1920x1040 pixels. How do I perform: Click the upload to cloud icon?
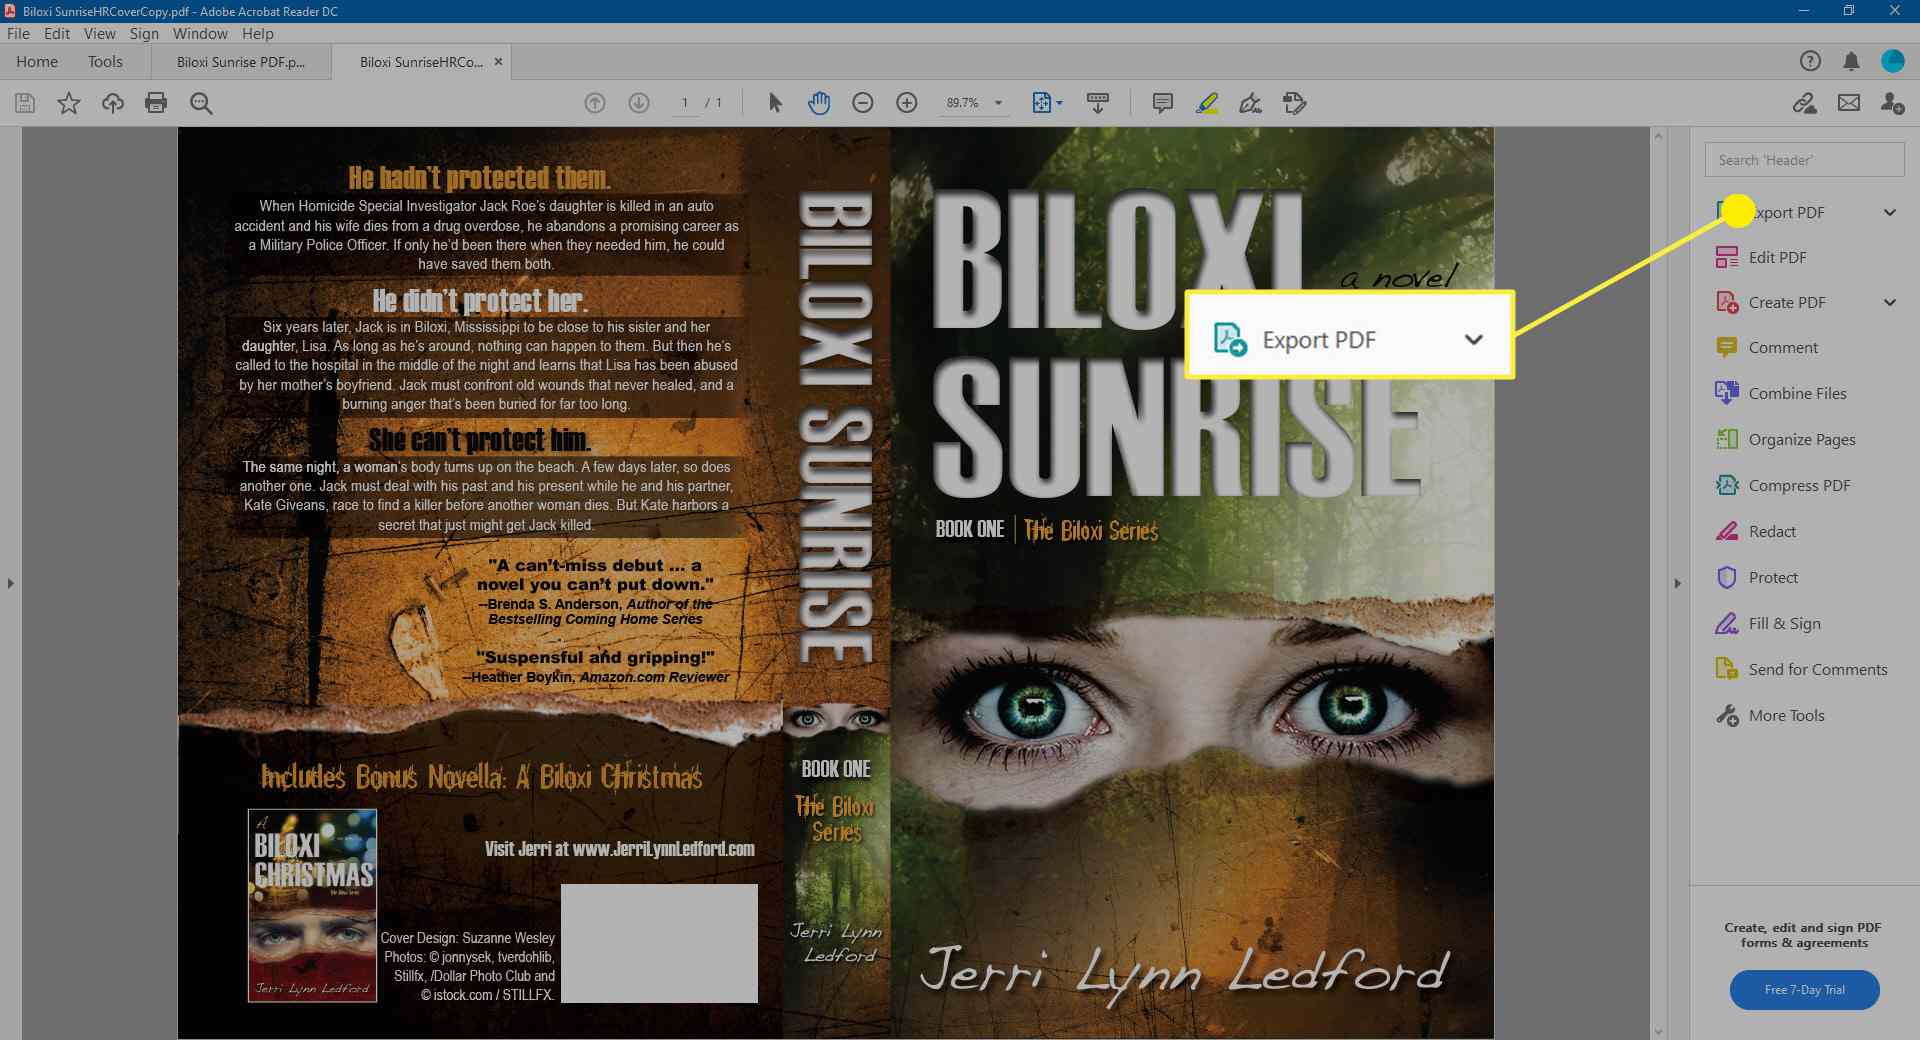(113, 103)
